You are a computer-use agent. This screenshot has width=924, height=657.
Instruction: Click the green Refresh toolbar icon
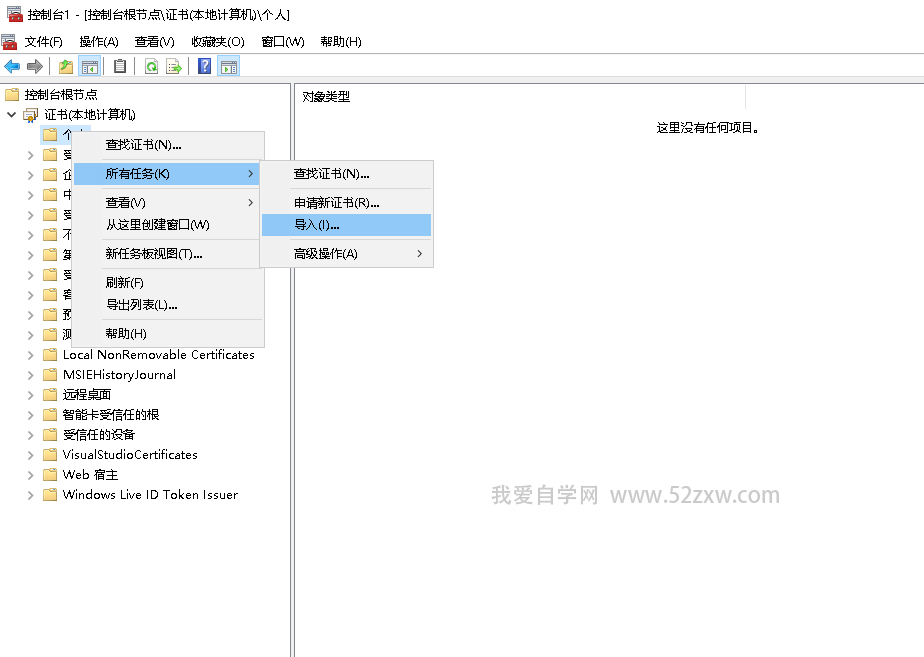[x=151, y=67]
